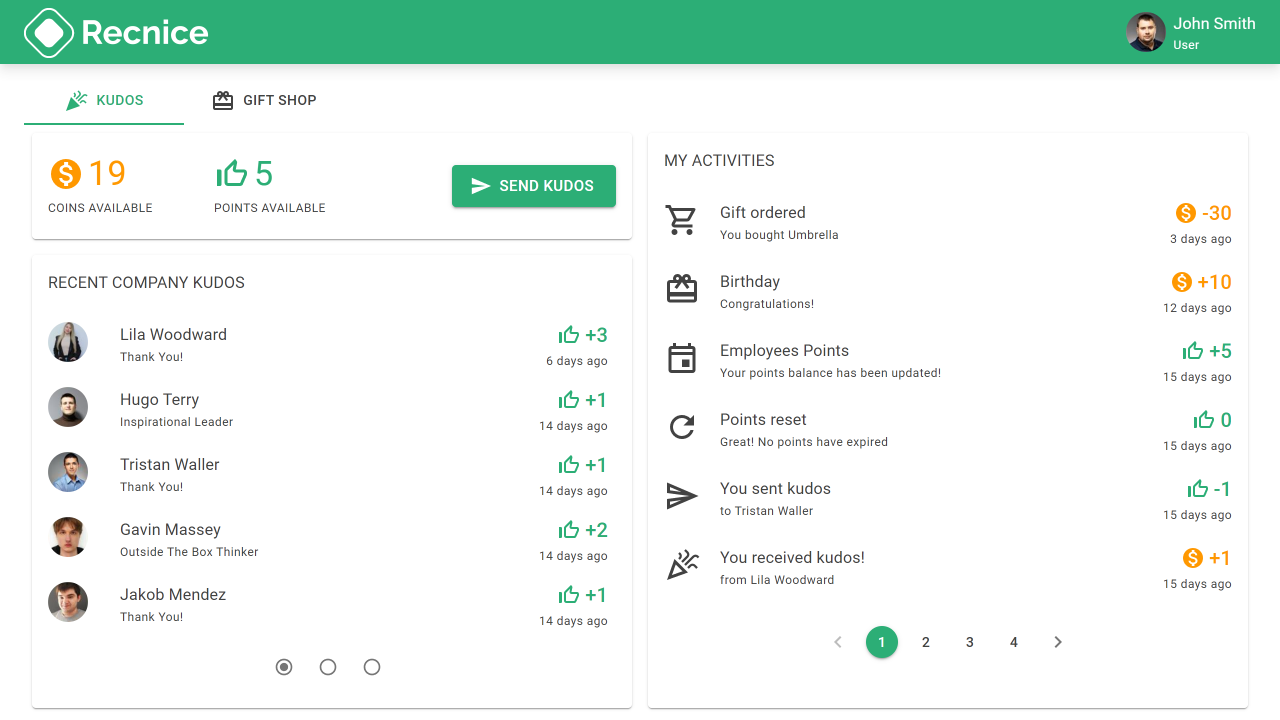Click the My Activities heading
Screen dimensions: 1280x720
pyautogui.click(x=719, y=161)
